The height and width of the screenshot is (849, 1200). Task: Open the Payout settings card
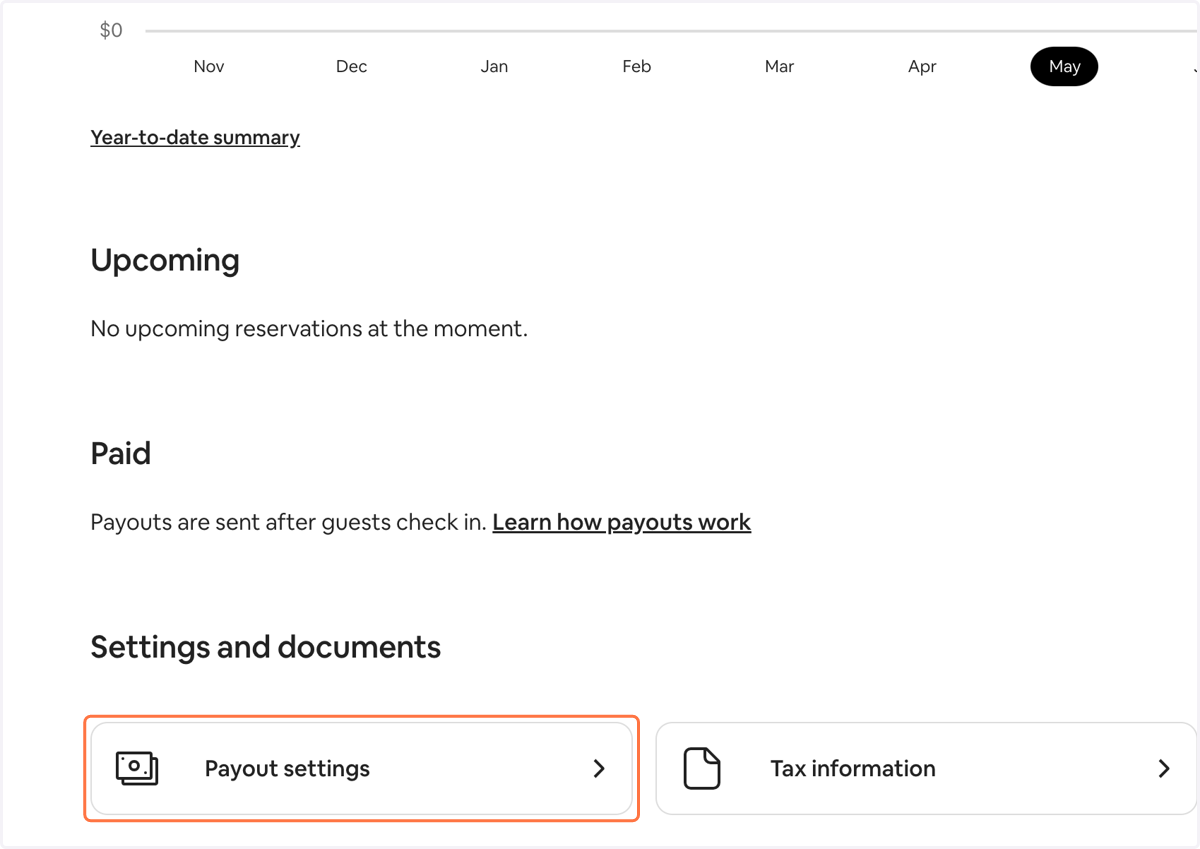[x=361, y=768]
